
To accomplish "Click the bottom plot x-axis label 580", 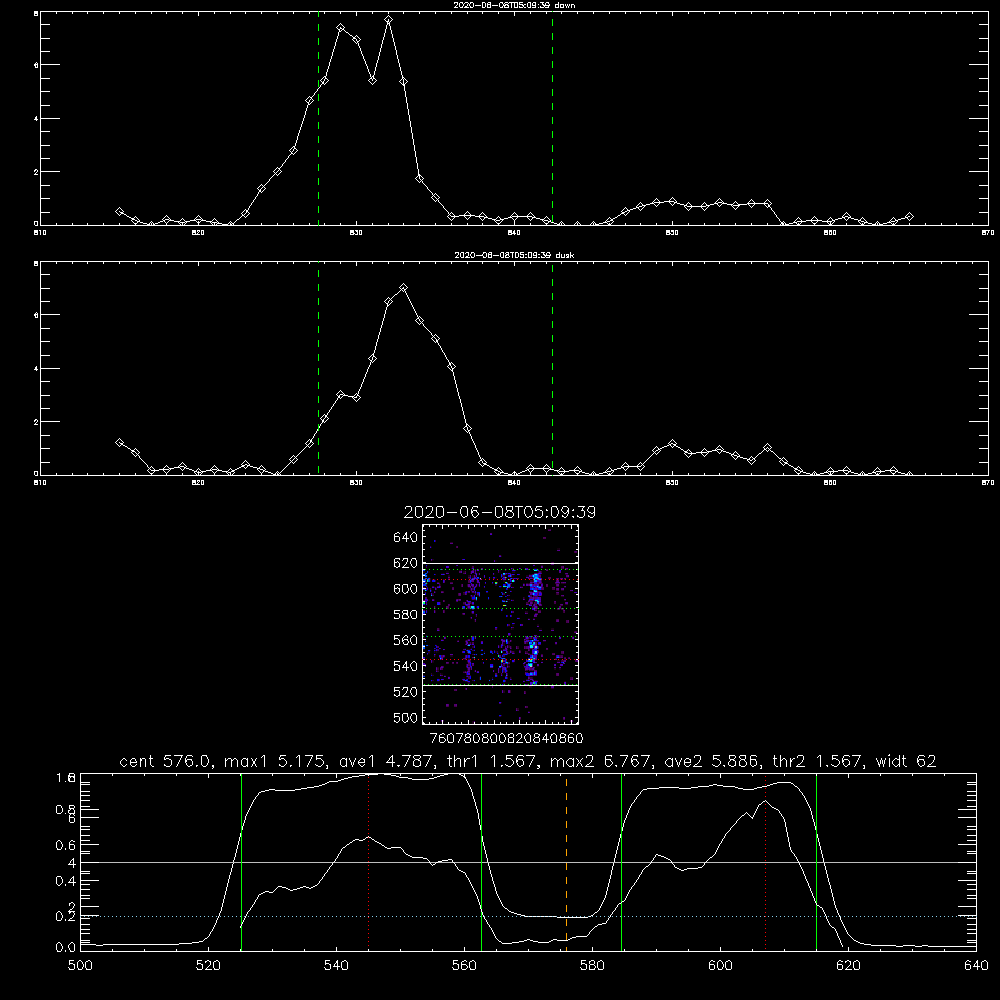I will coord(592,966).
